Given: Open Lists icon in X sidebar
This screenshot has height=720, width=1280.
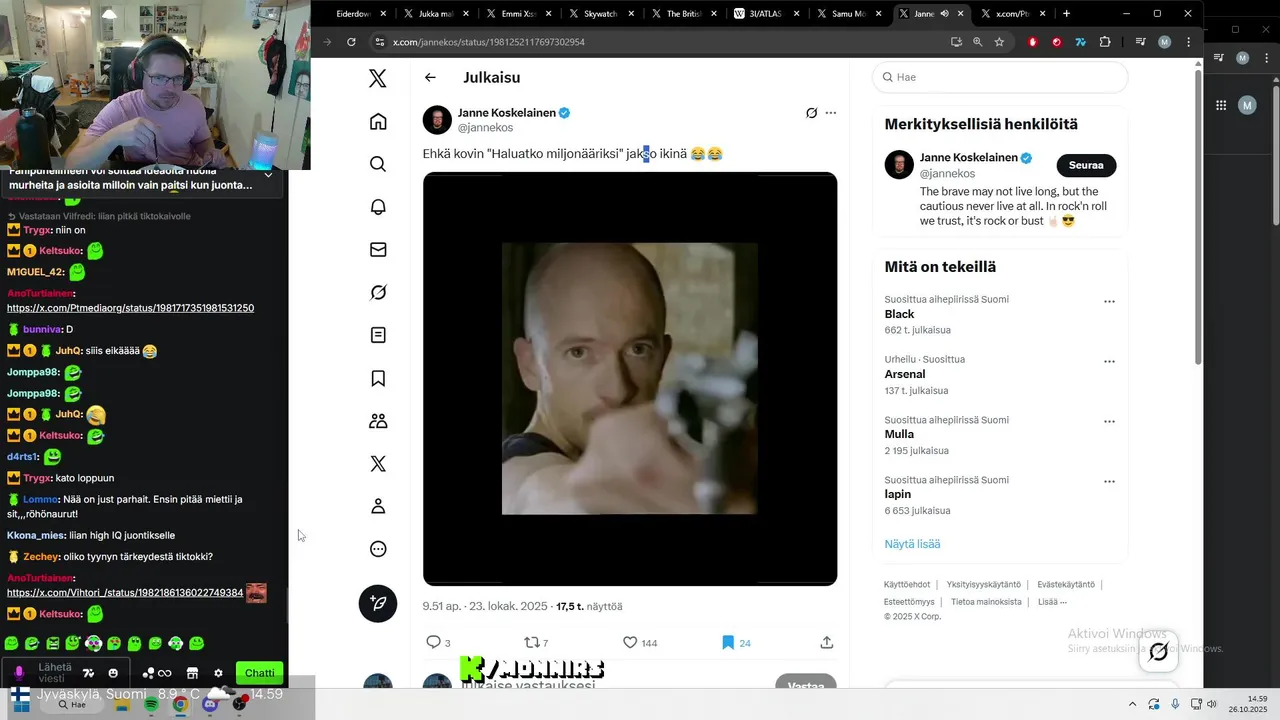Looking at the screenshot, I should [378, 335].
